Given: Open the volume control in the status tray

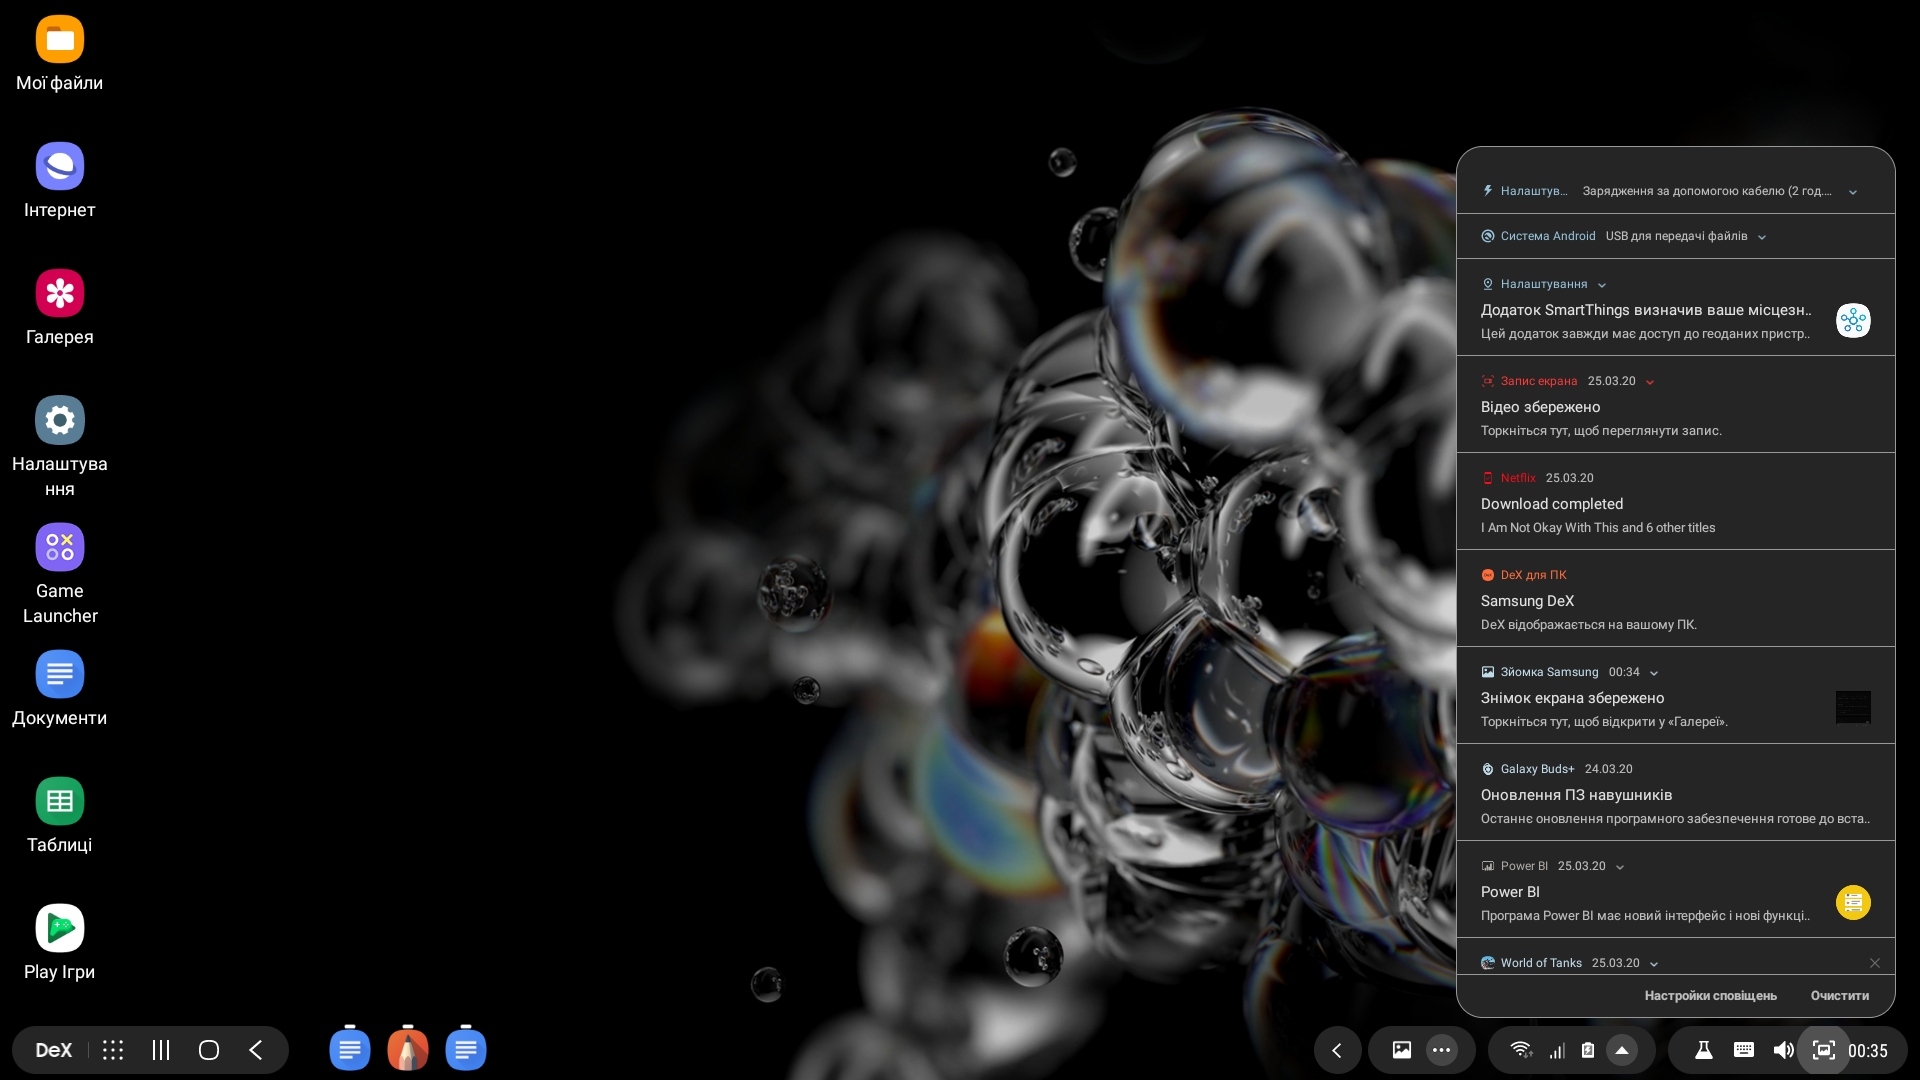Looking at the screenshot, I should coord(1784,1050).
